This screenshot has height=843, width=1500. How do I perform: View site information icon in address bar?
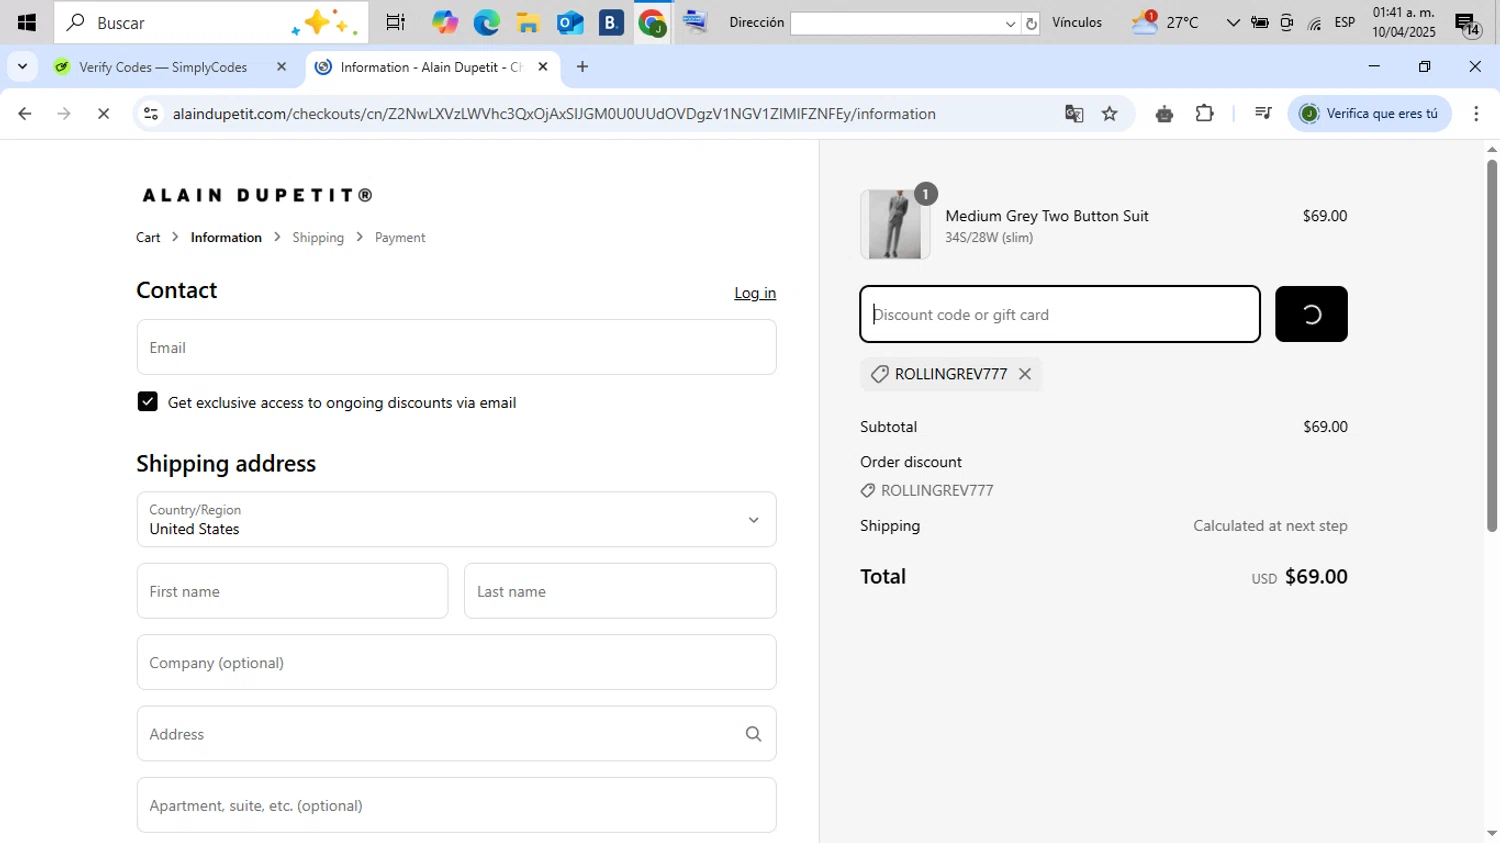(x=151, y=114)
